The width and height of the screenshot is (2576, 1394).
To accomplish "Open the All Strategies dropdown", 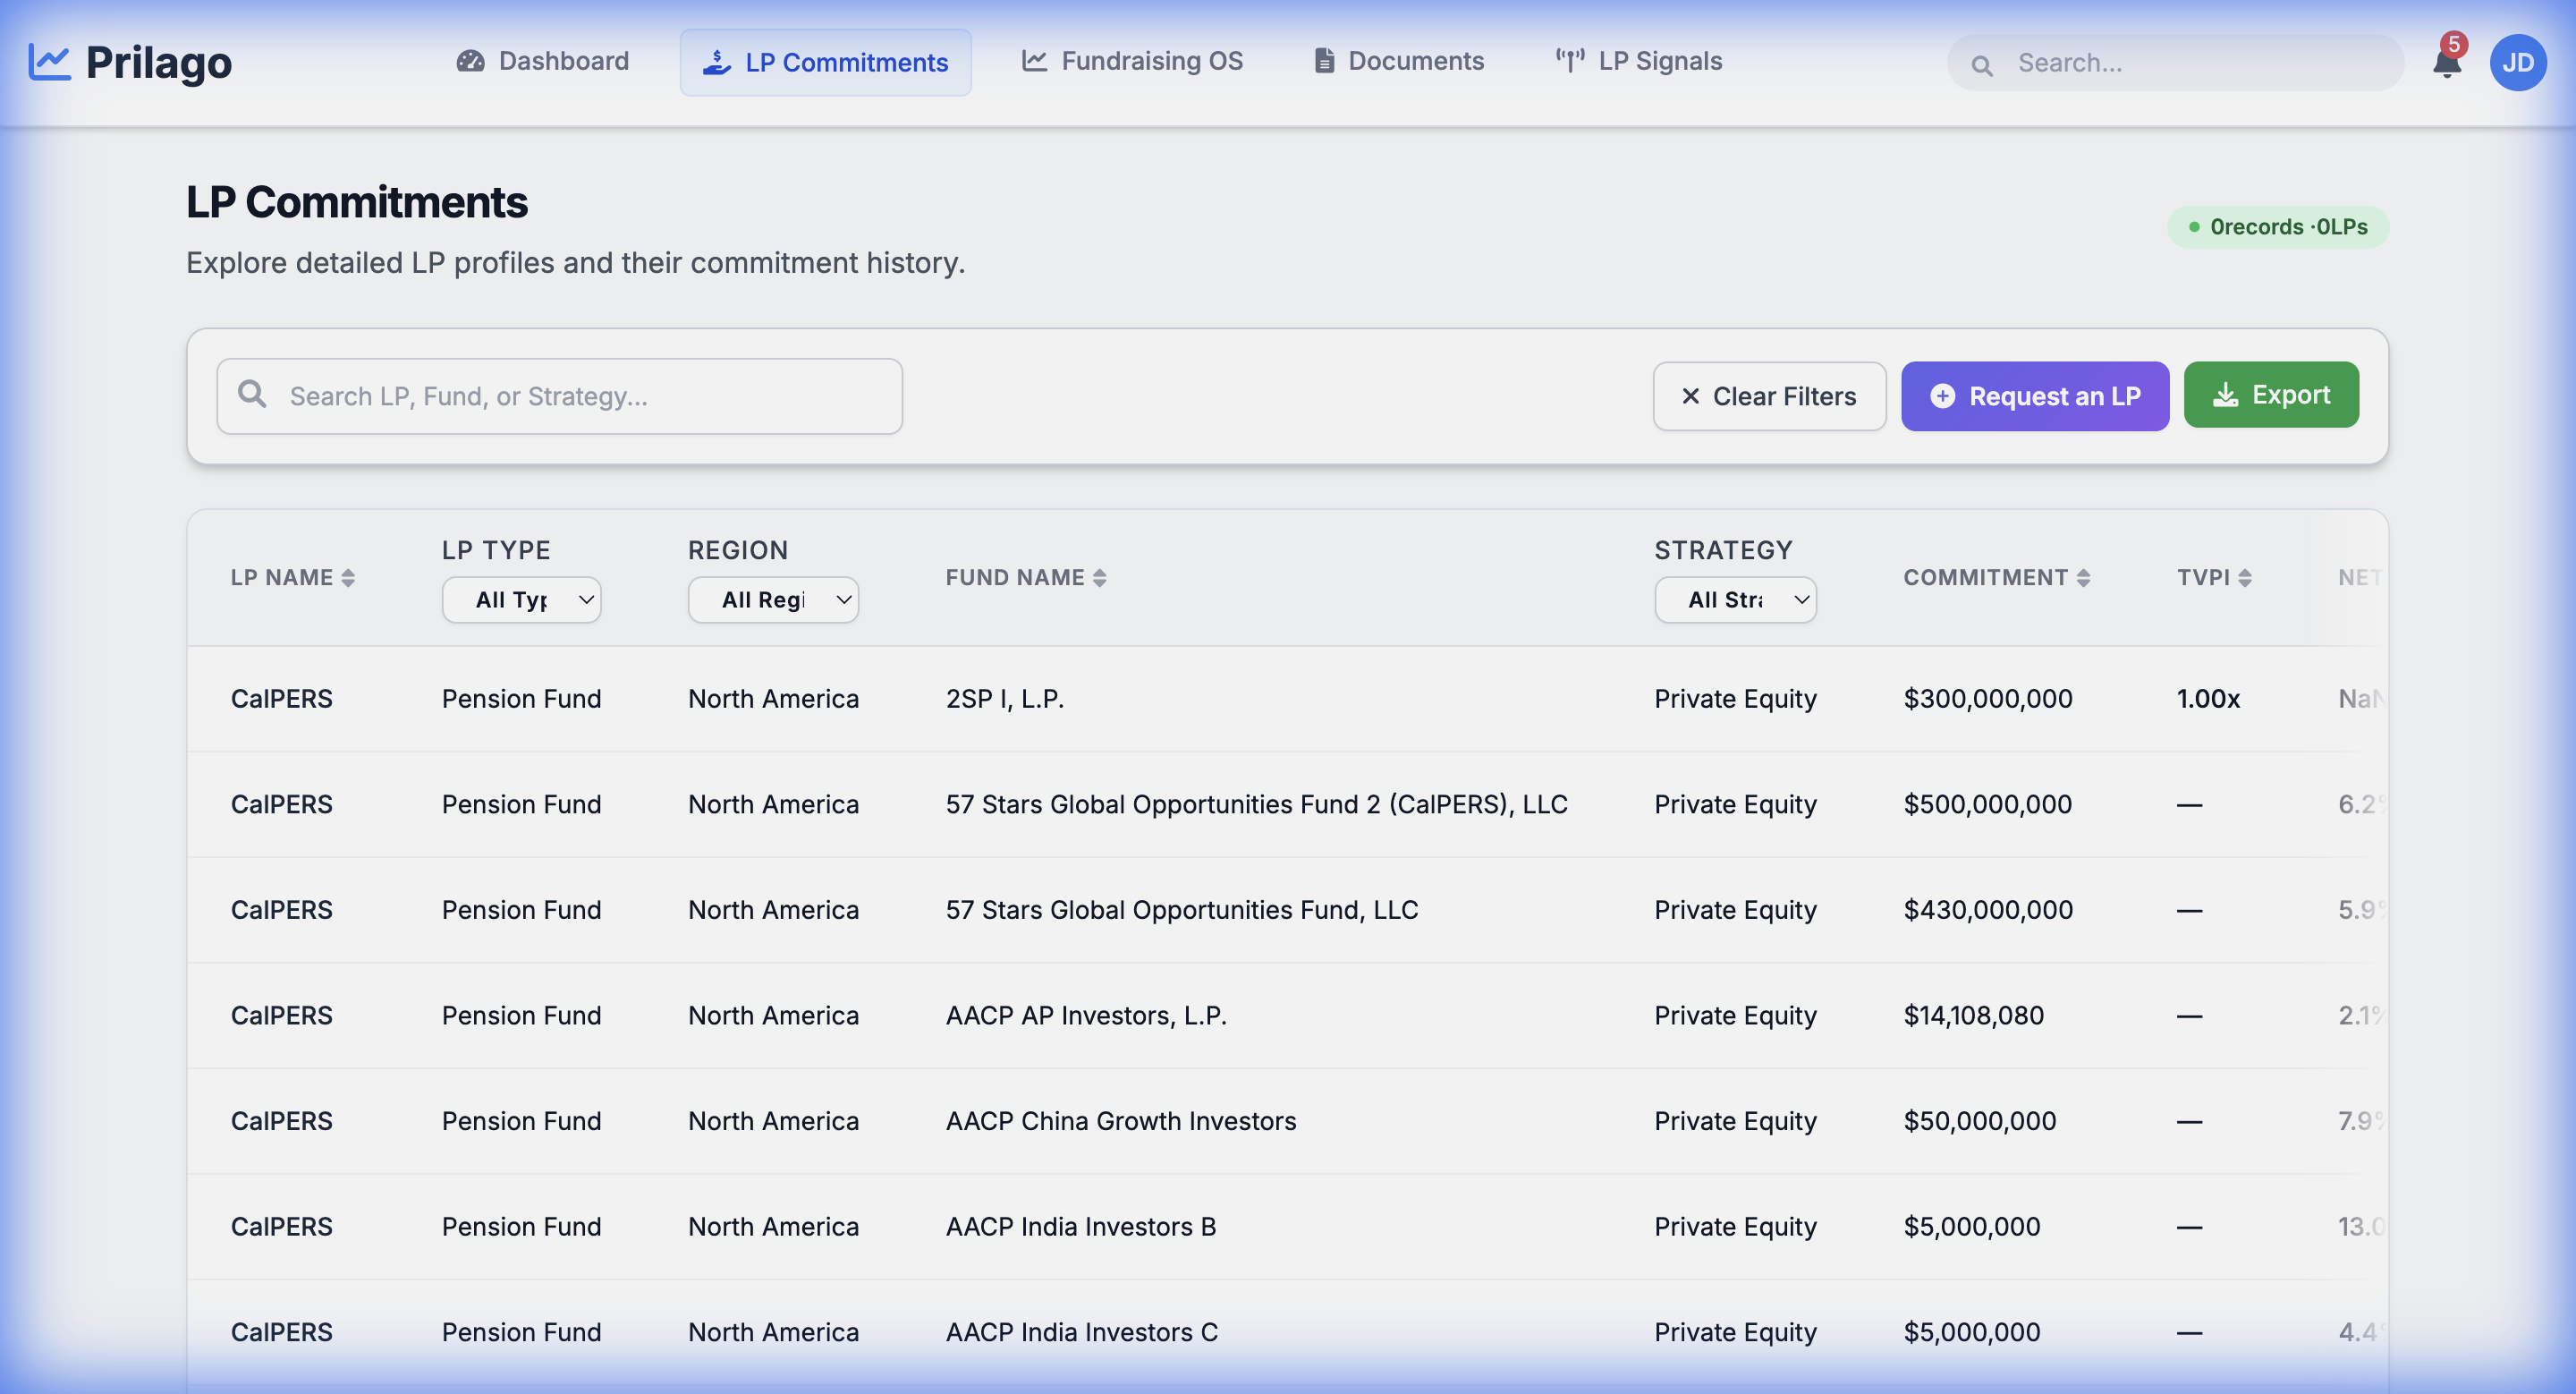I will click(x=1736, y=599).
